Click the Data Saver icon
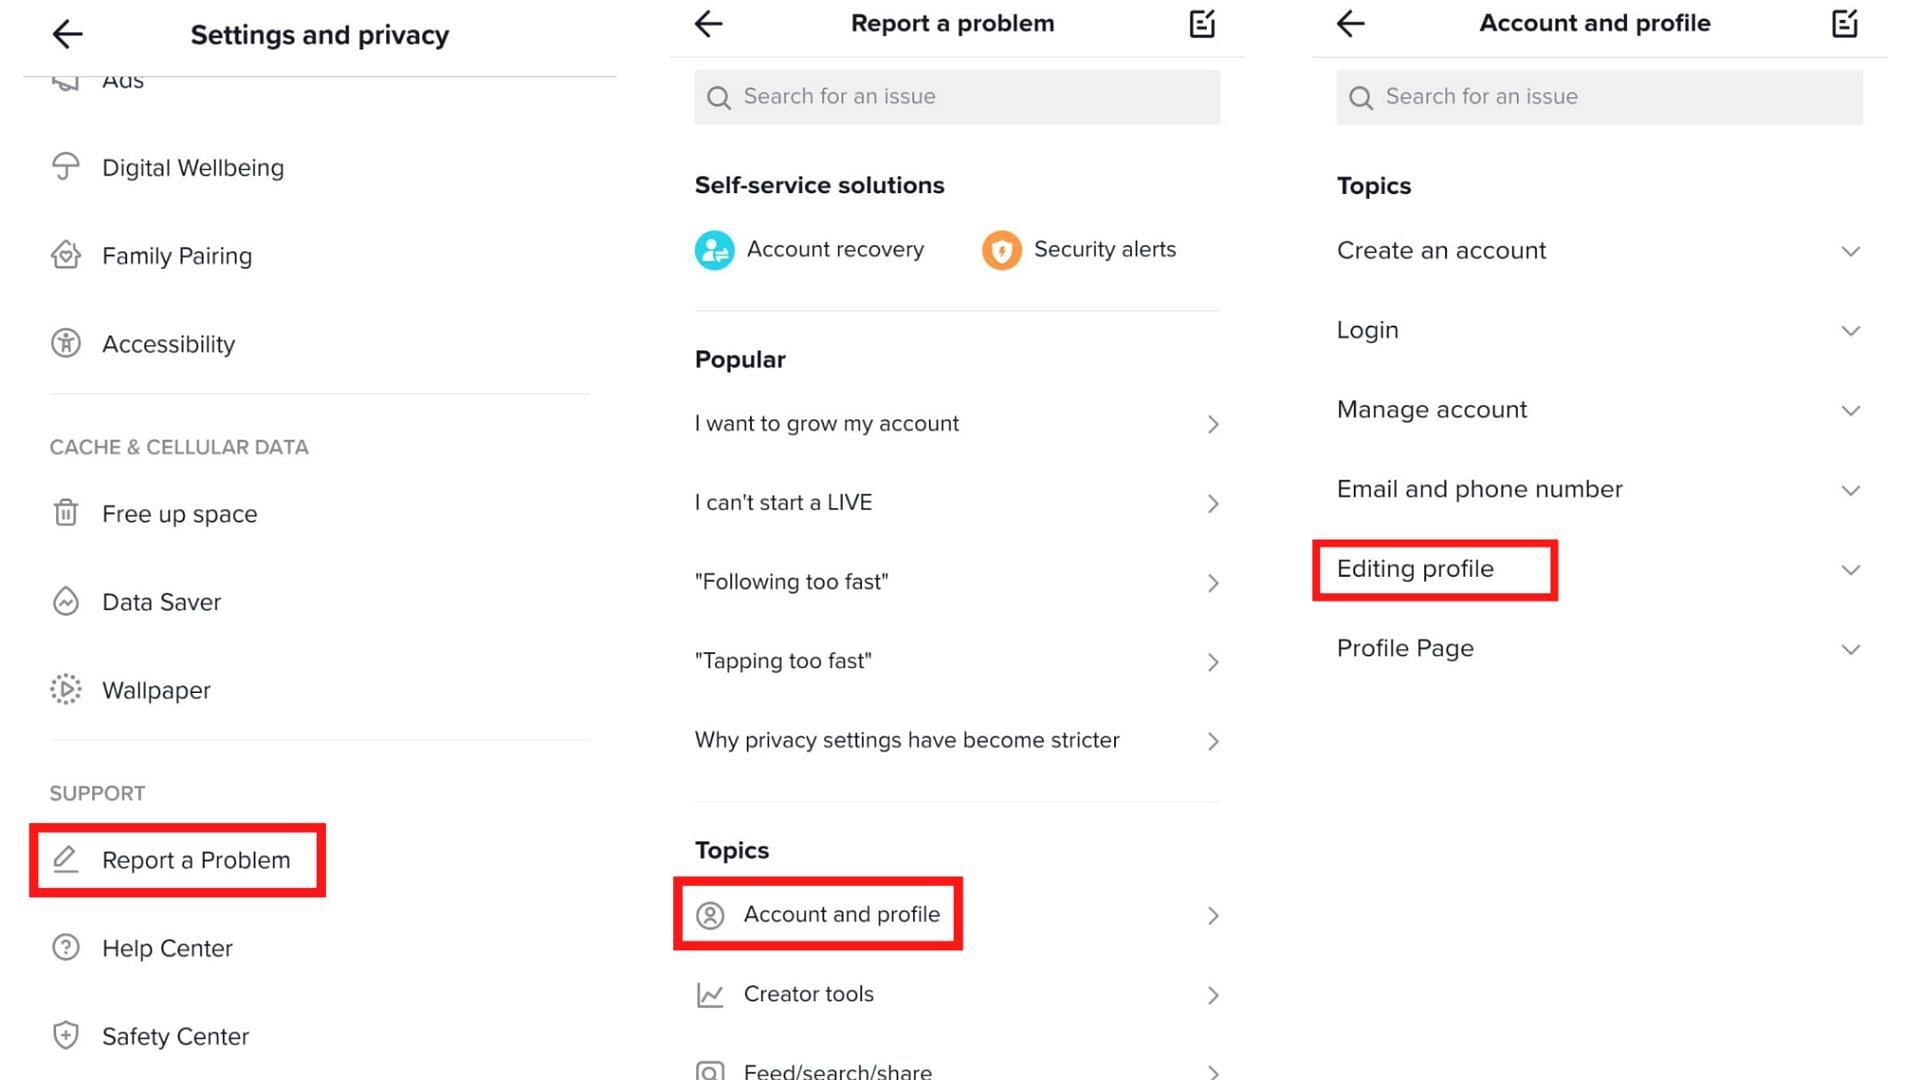 [x=65, y=601]
